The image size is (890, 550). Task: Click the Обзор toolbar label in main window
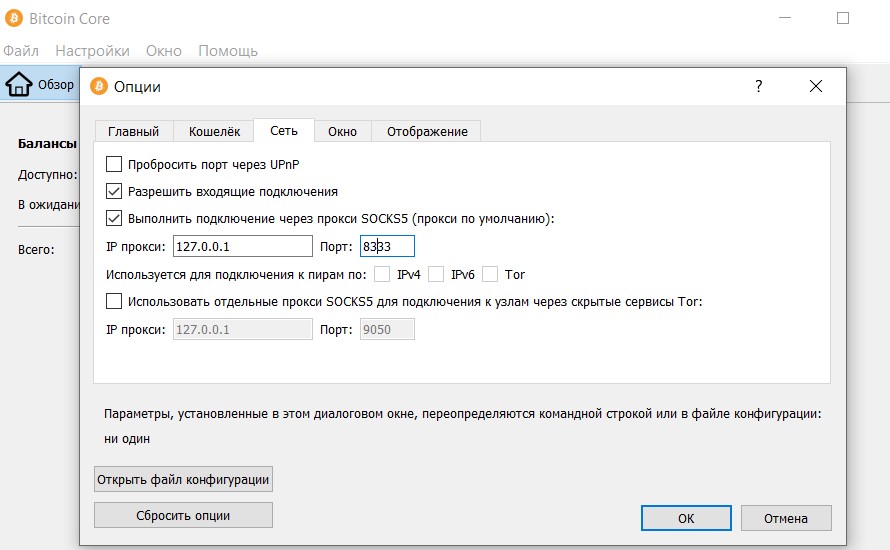tap(56, 85)
